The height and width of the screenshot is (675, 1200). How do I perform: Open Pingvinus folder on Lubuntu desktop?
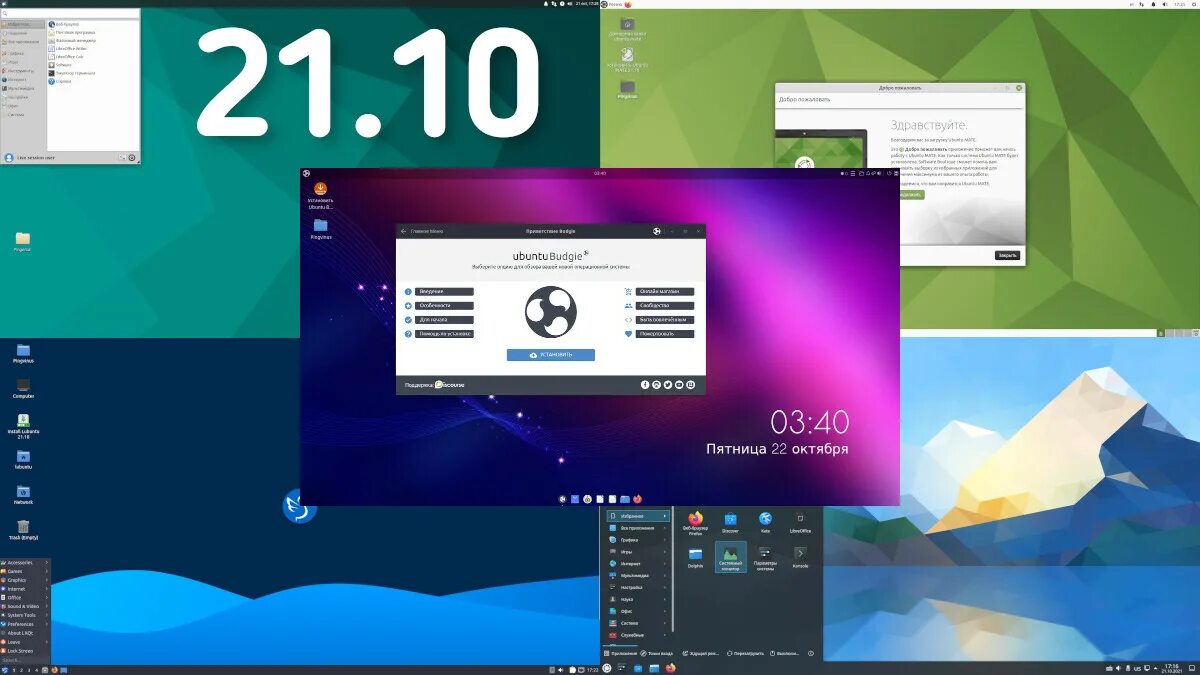[23, 353]
